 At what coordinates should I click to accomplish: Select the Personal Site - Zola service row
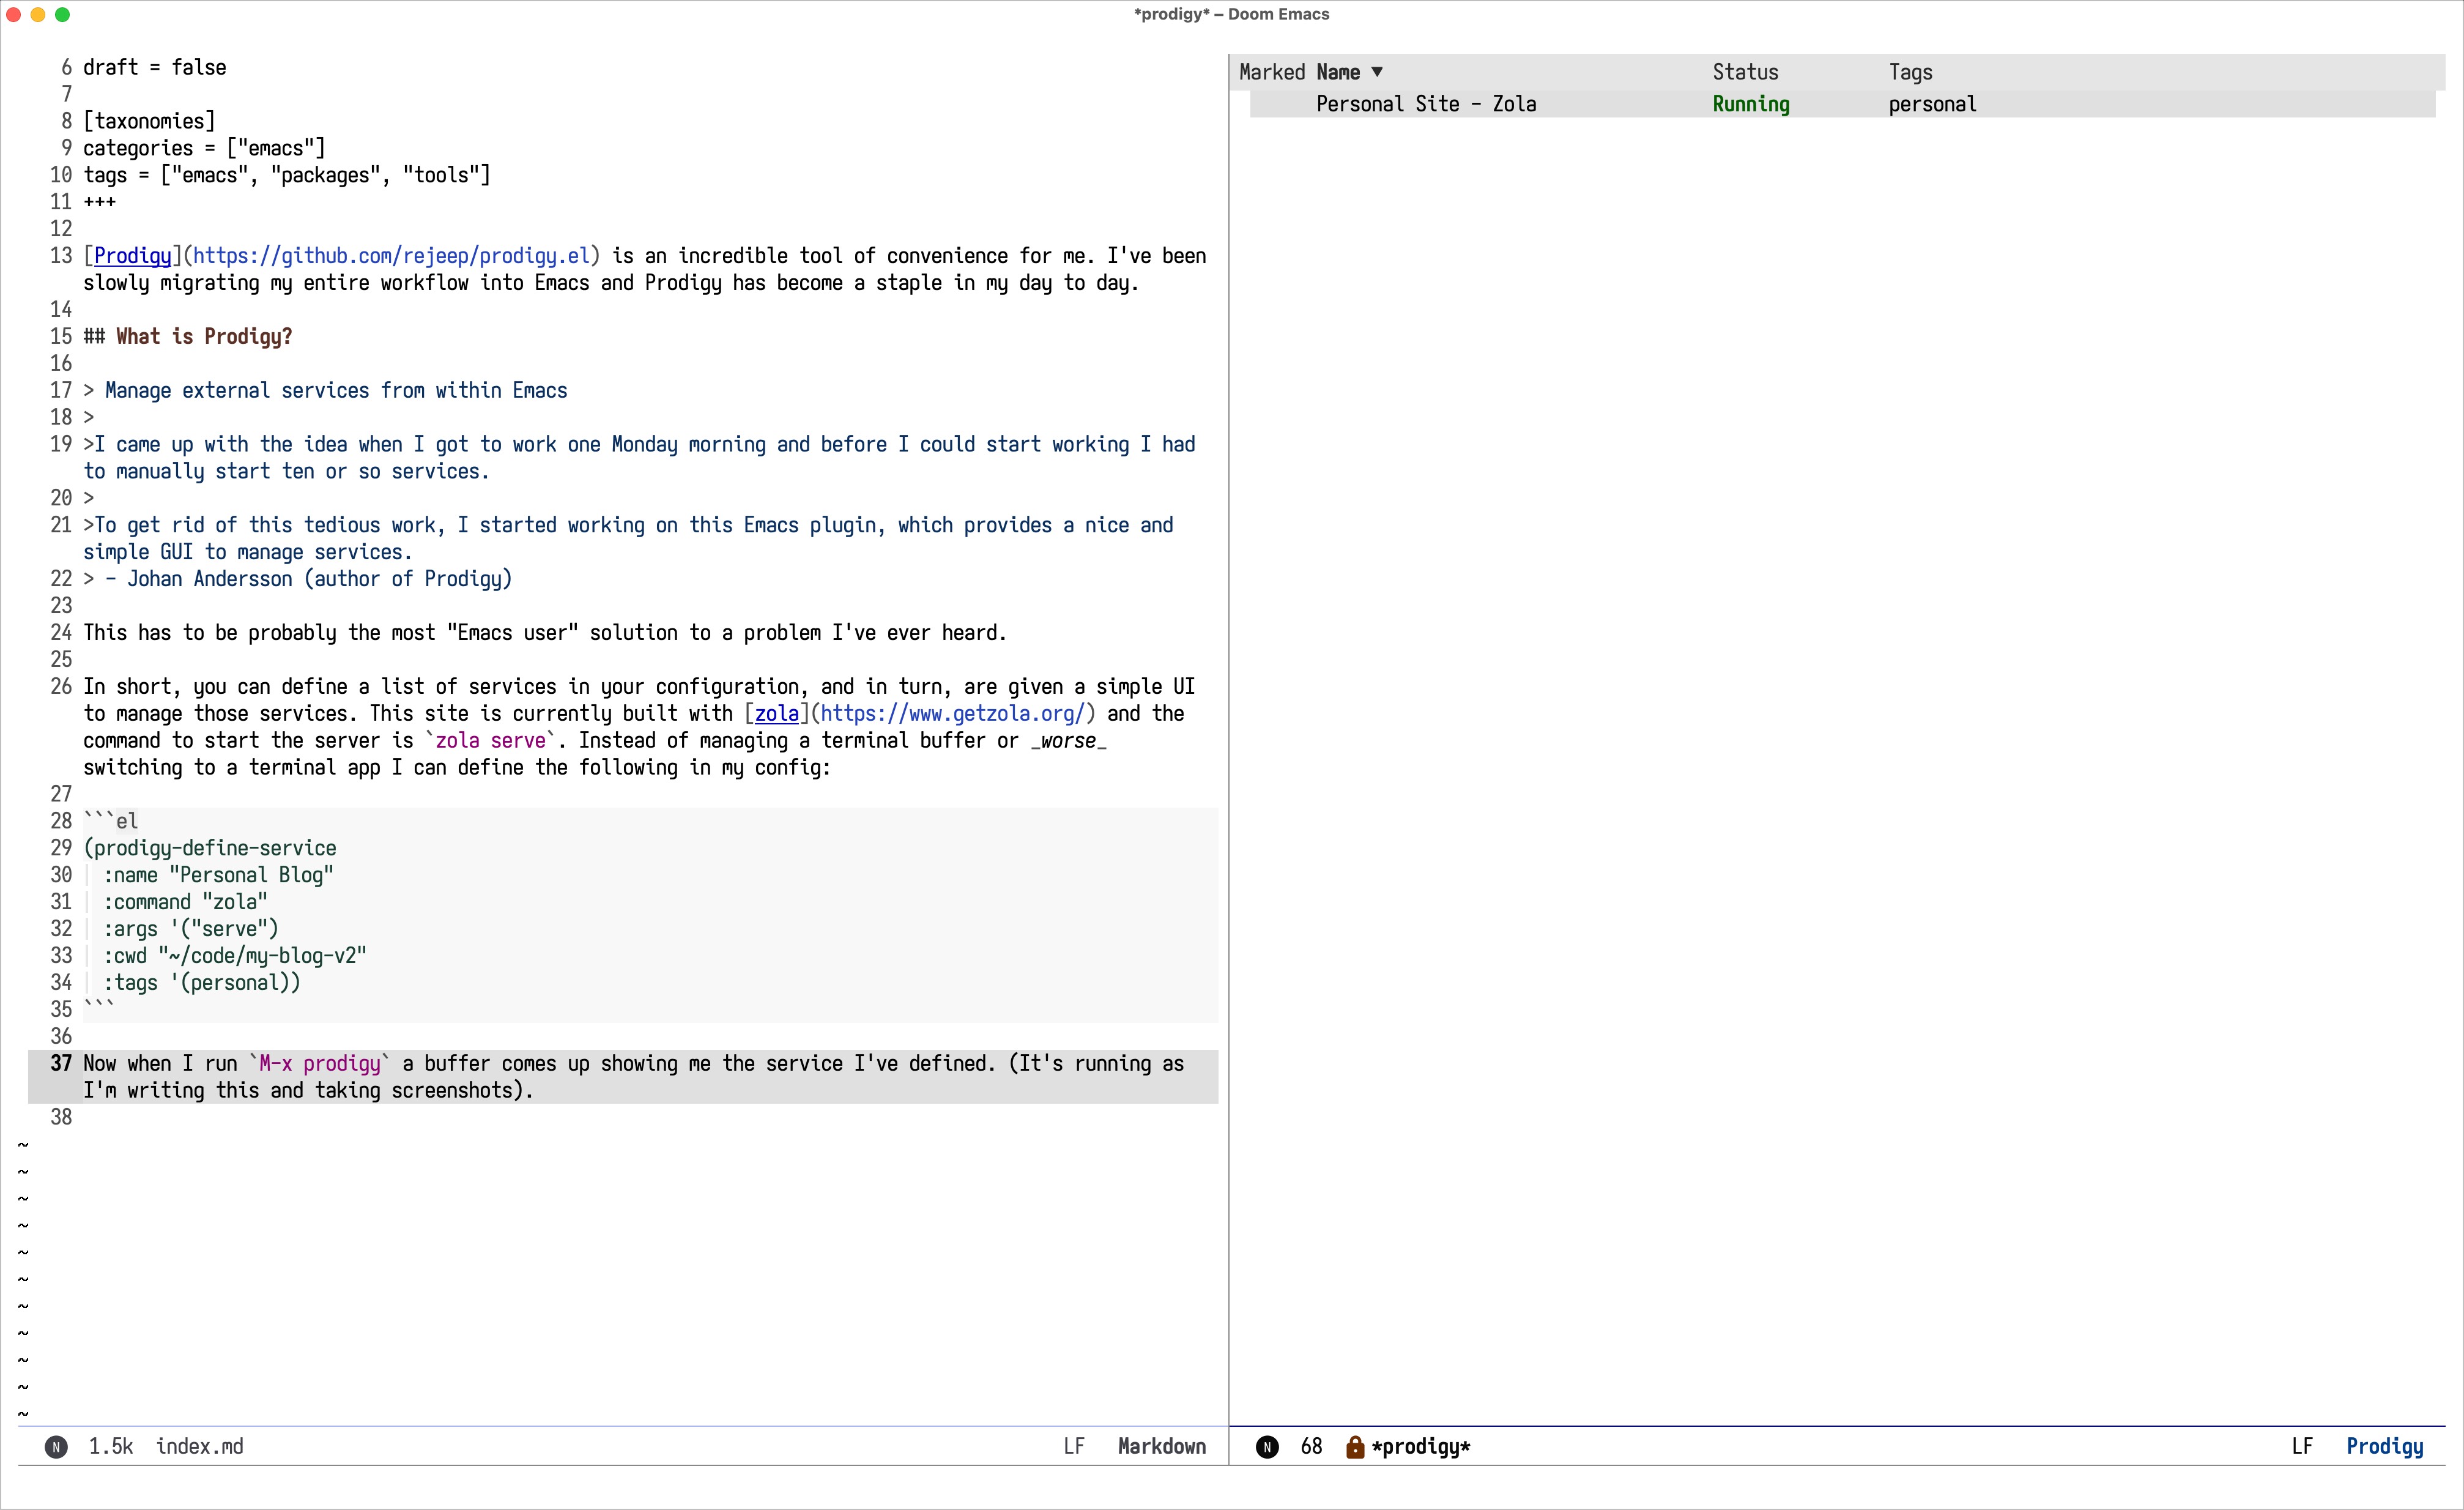click(1426, 104)
